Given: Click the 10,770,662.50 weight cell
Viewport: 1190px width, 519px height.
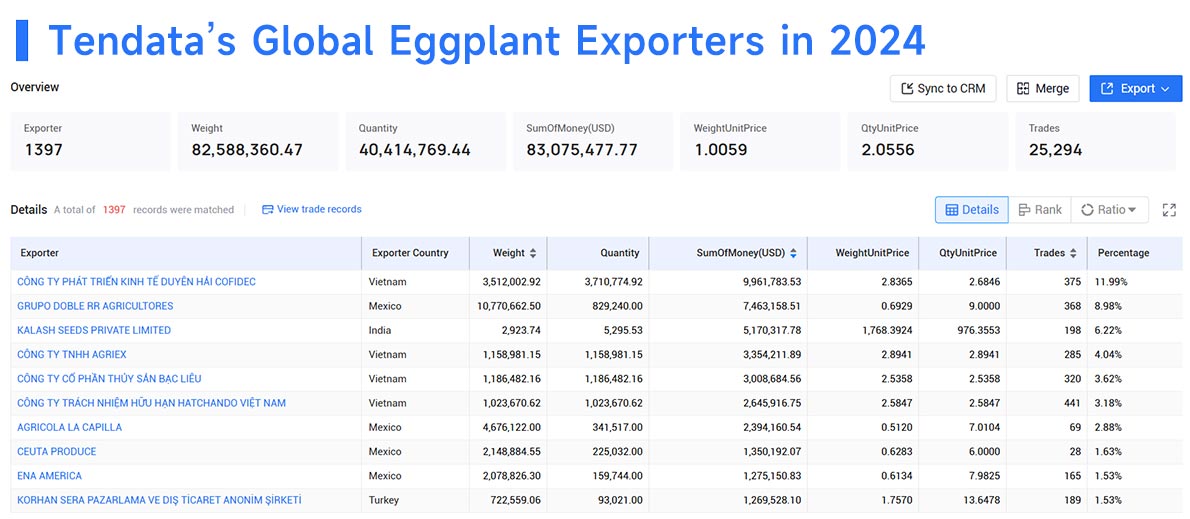Looking at the screenshot, I should click(x=507, y=306).
